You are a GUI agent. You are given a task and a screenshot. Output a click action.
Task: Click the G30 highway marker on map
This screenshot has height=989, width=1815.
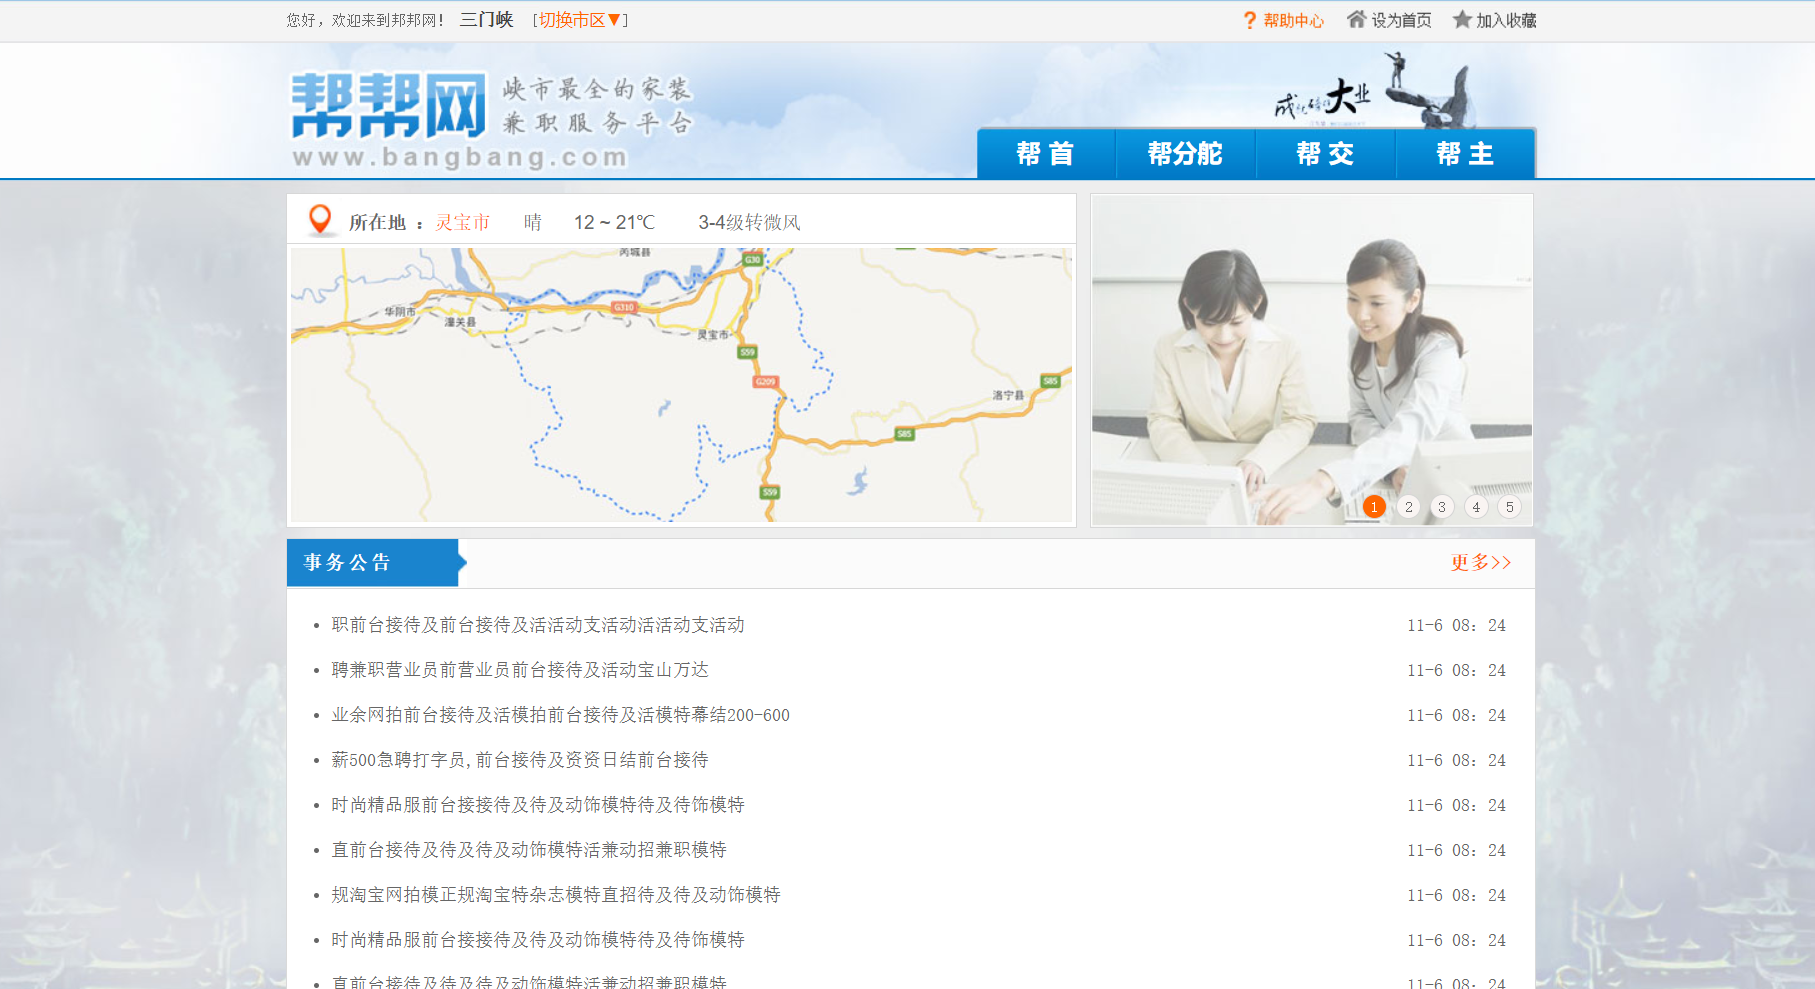tap(752, 260)
